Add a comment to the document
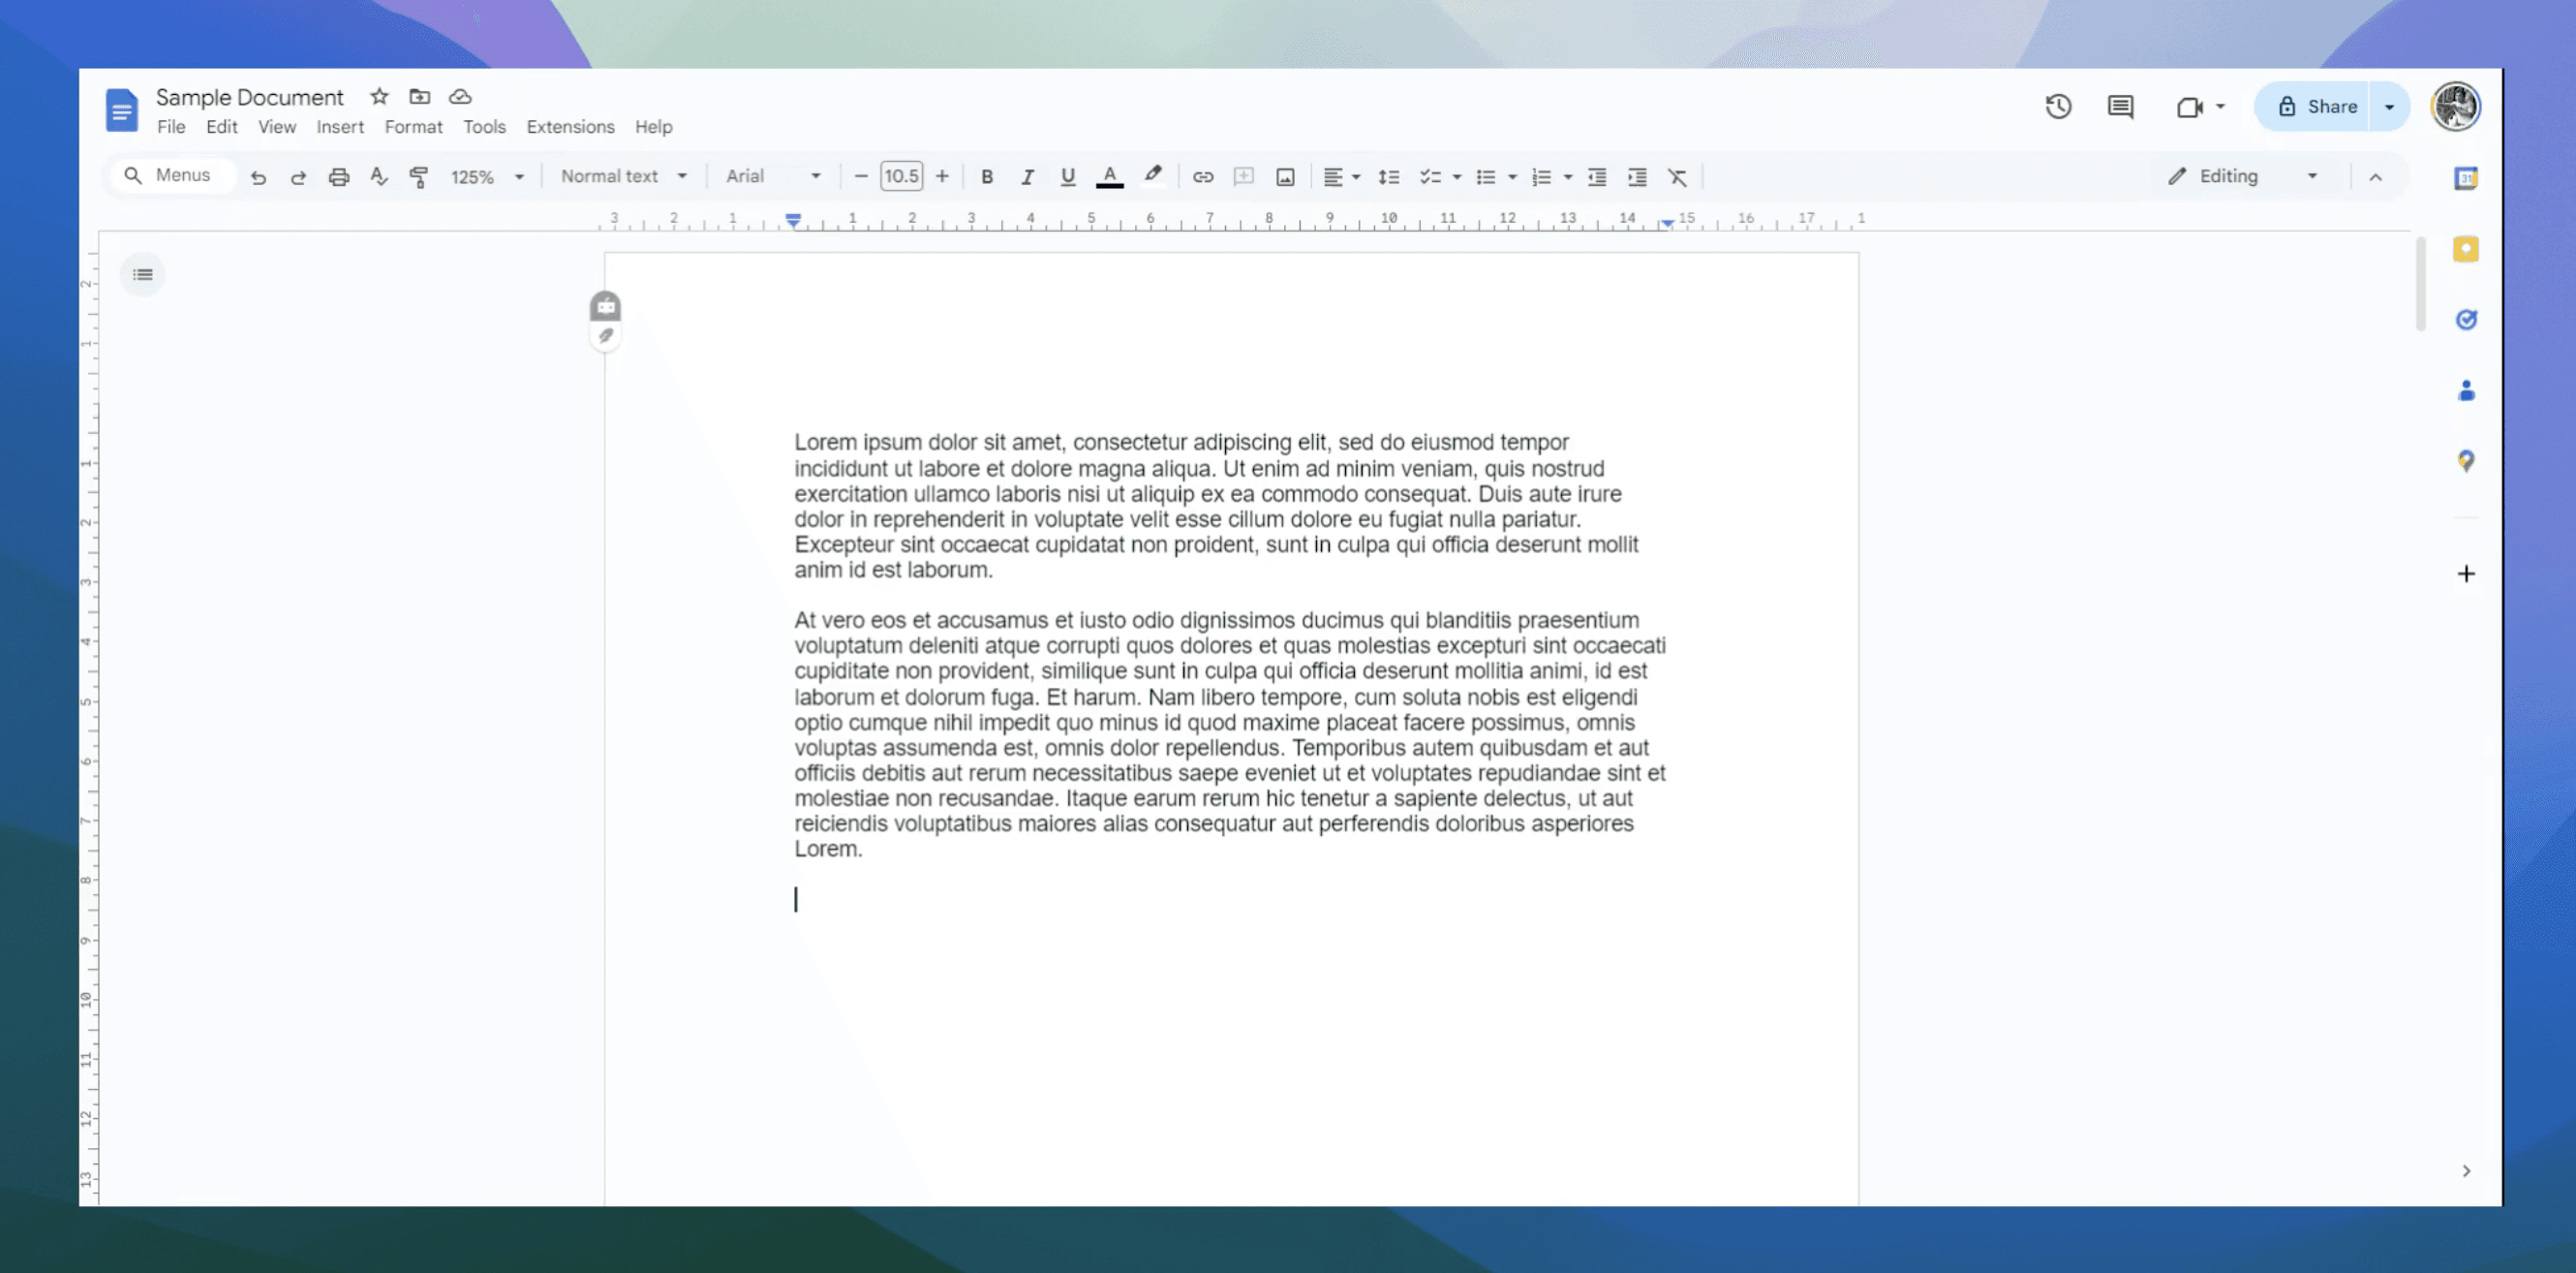 [1243, 176]
